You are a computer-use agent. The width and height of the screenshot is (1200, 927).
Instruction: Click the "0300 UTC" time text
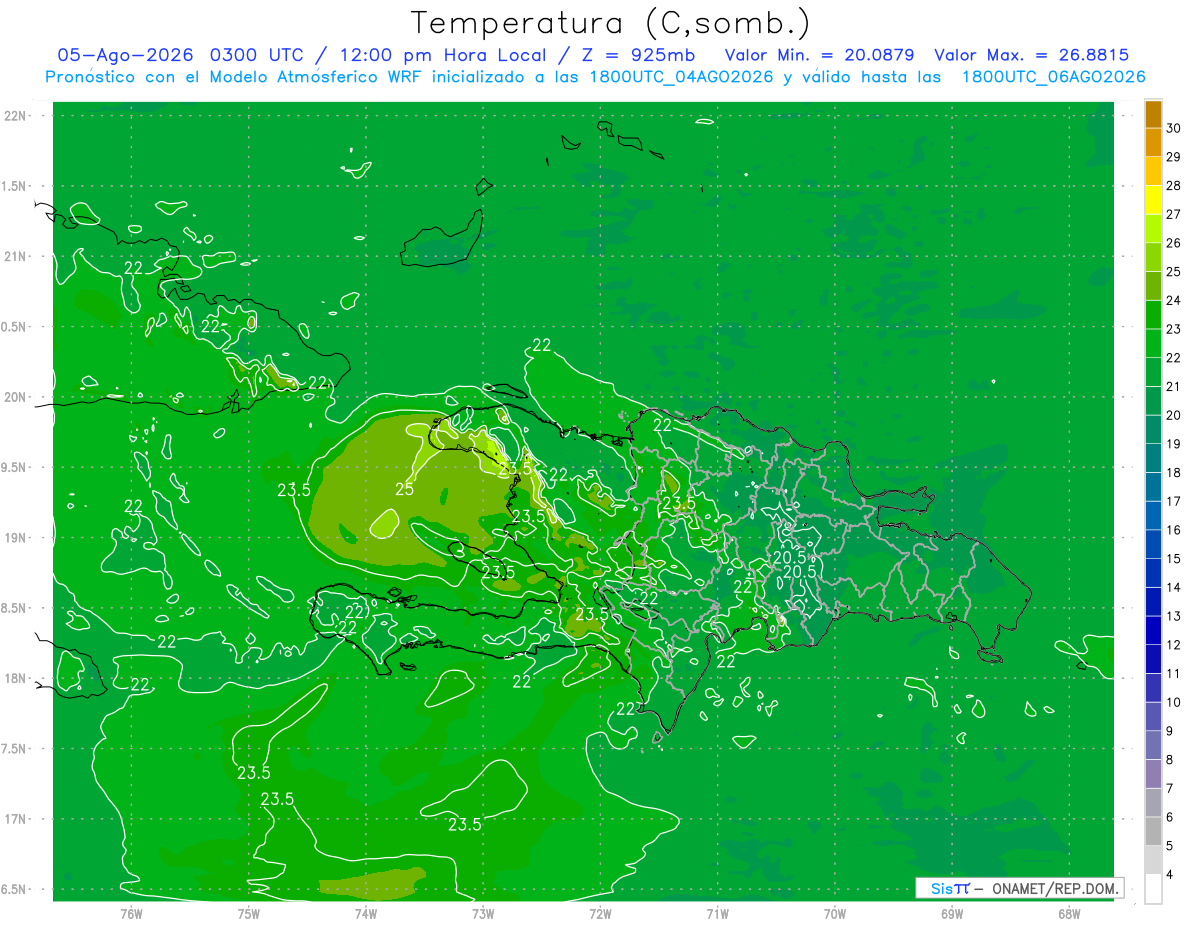tap(258, 55)
